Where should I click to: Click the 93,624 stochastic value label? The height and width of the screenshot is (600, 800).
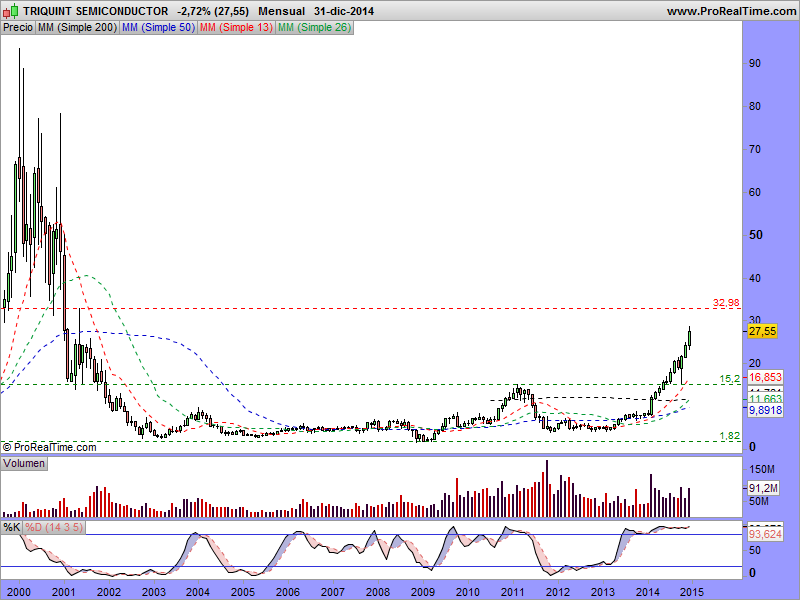coord(765,534)
